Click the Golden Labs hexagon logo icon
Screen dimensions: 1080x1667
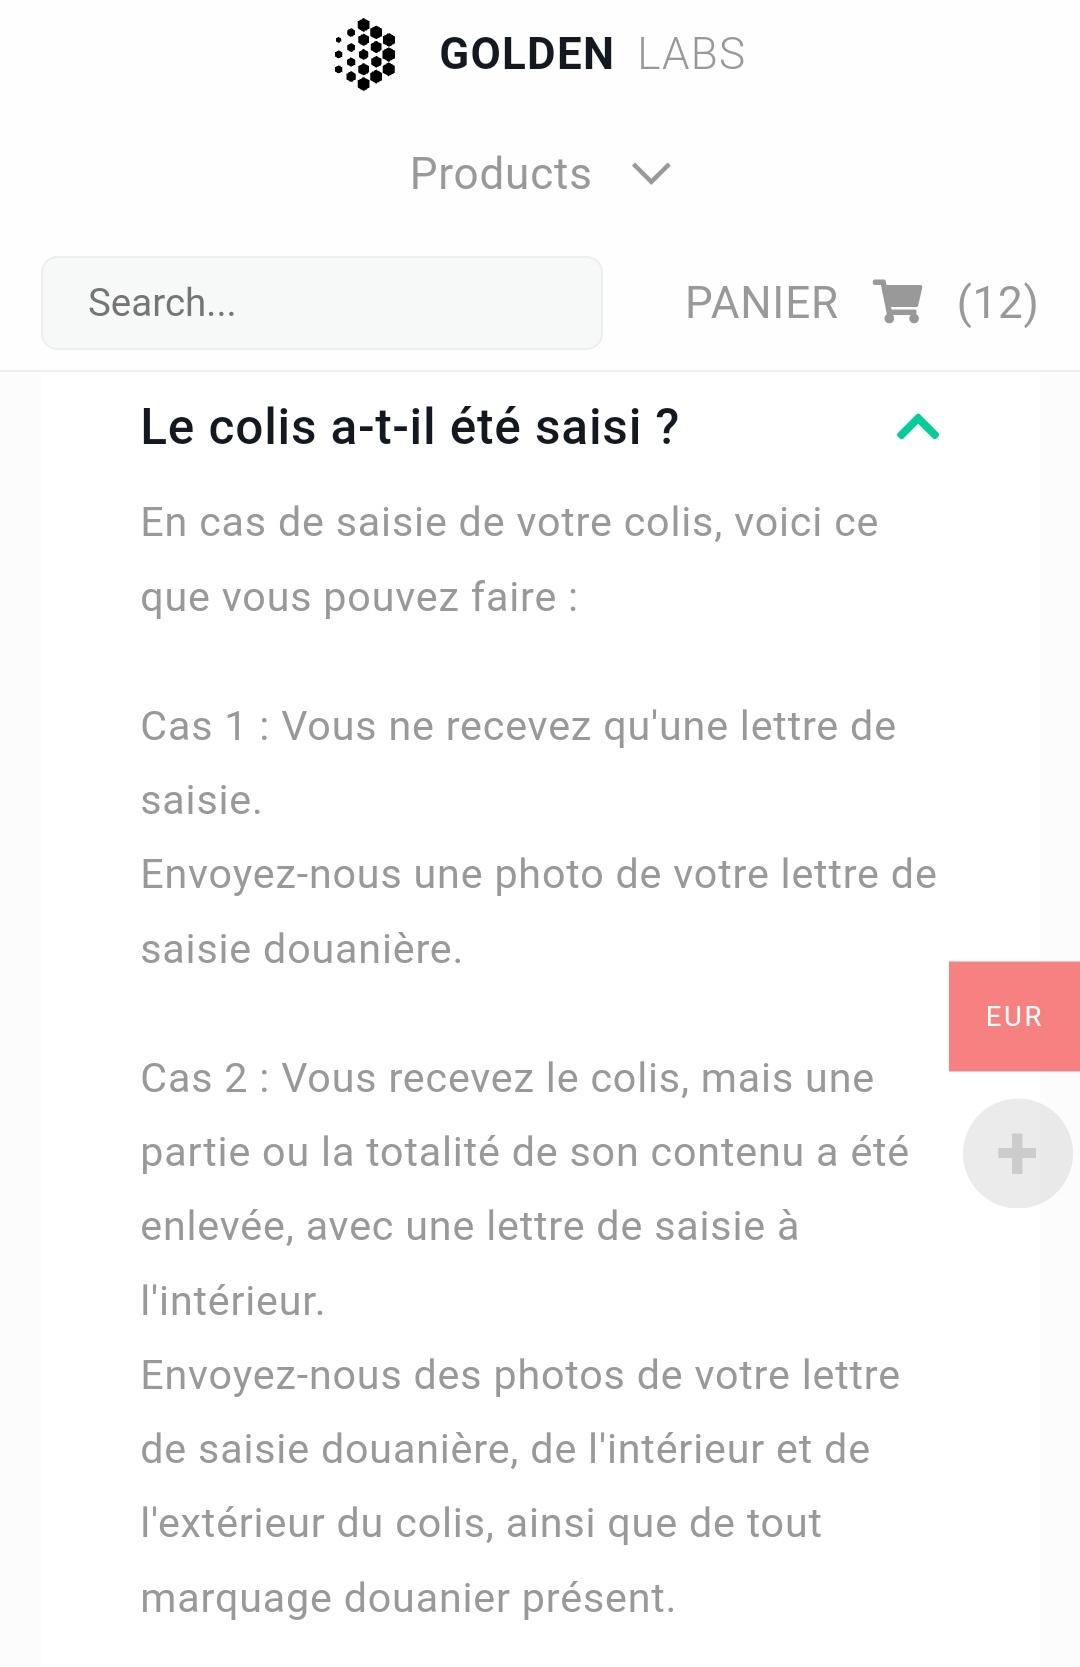(365, 54)
